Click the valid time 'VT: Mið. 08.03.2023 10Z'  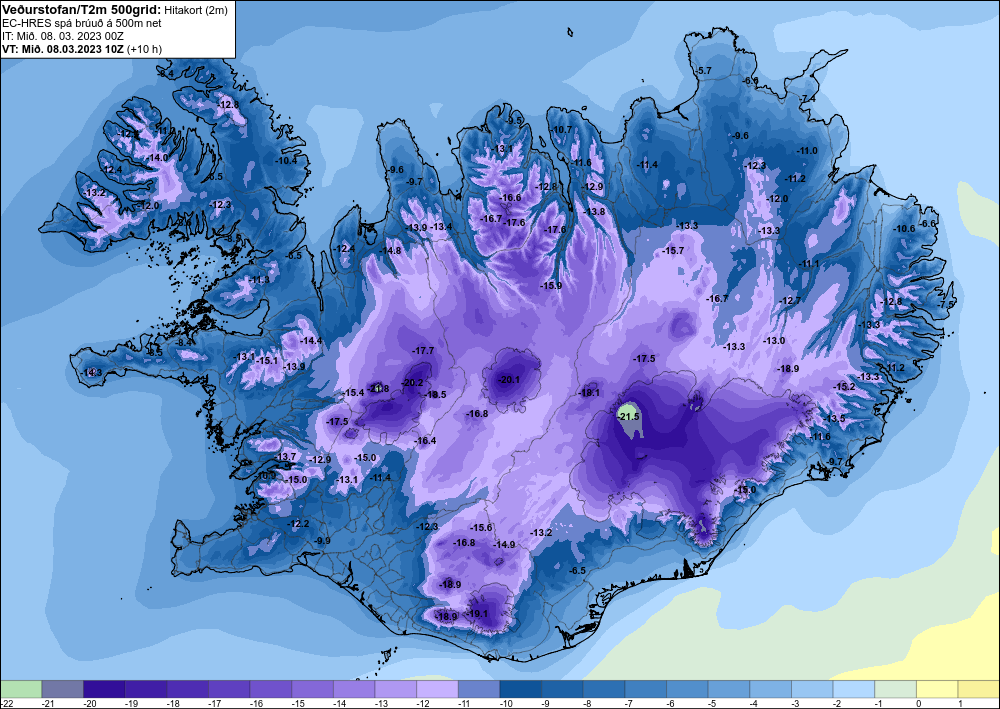click(x=63, y=49)
